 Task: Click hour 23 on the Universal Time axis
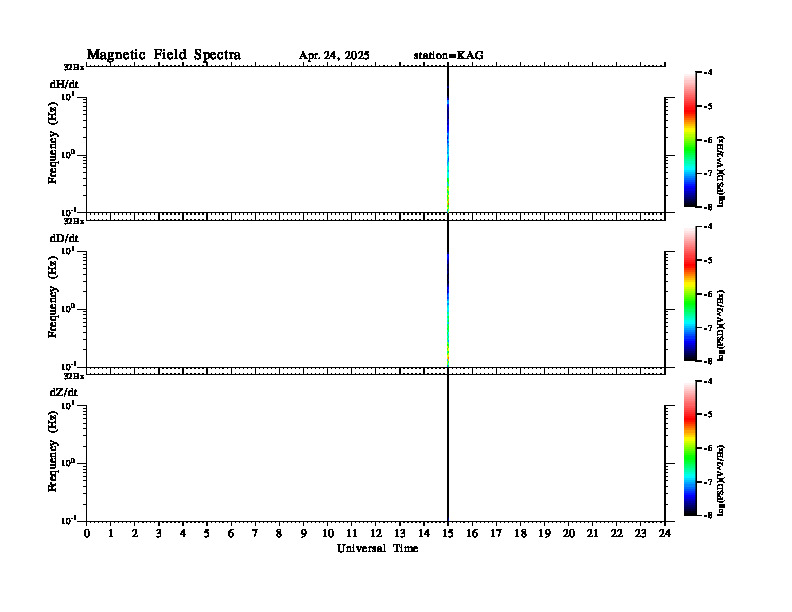point(641,533)
